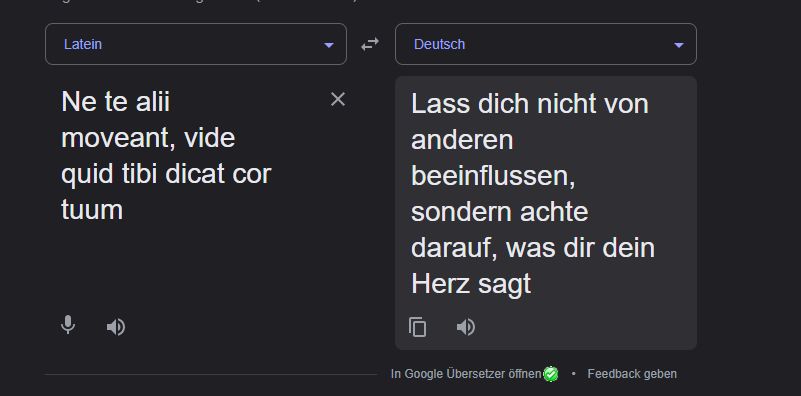
Task: Listen to the Latin source text
Action: click(116, 327)
